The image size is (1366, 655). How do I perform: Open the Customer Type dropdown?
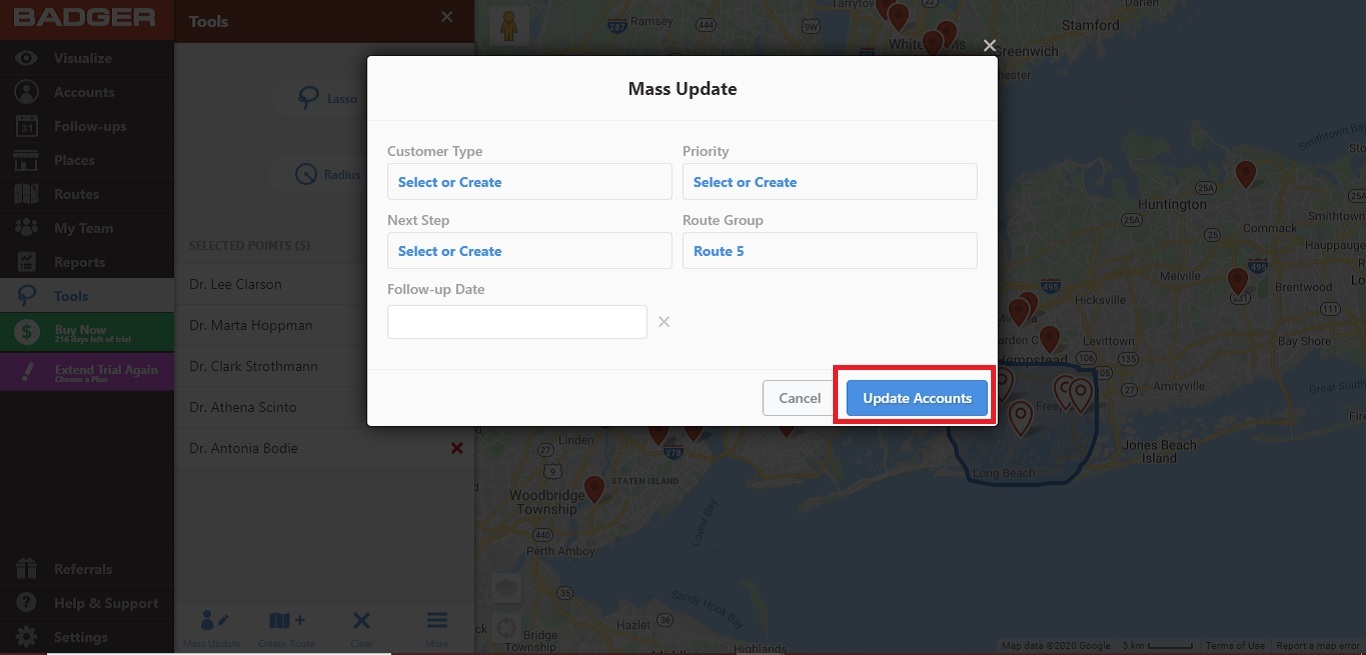530,182
